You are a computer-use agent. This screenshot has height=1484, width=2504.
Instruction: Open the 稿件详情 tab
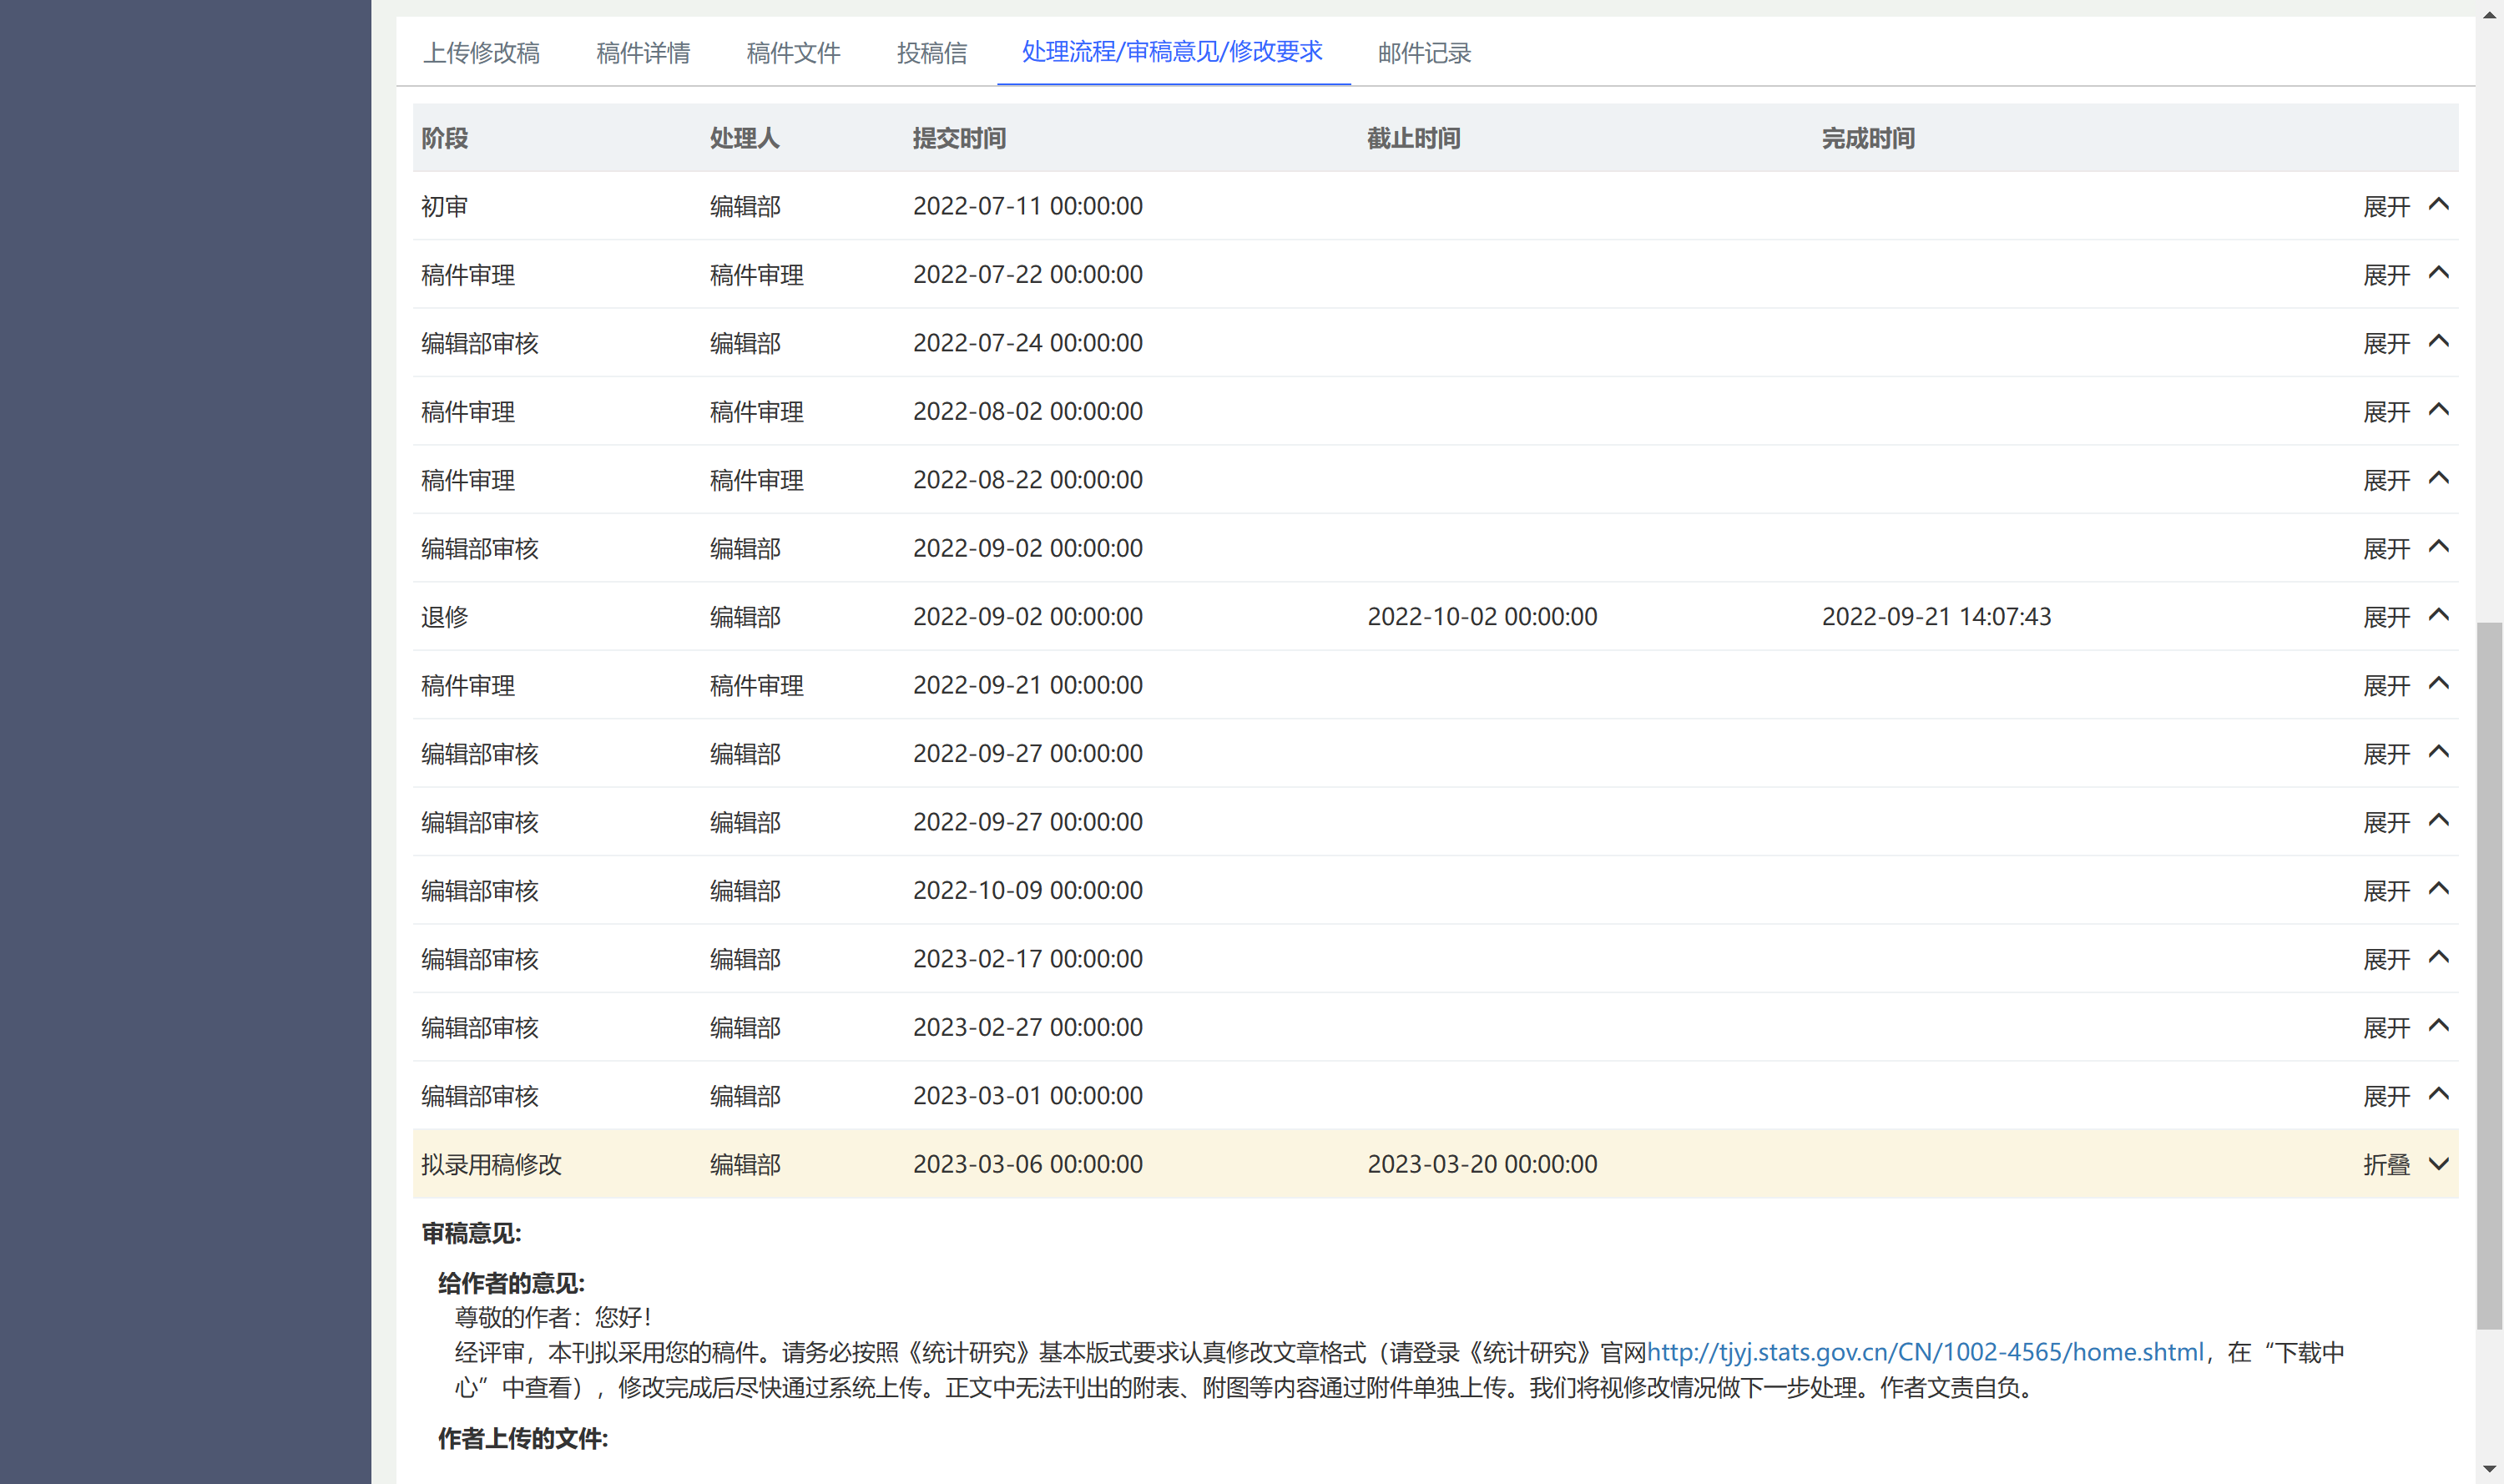[643, 52]
